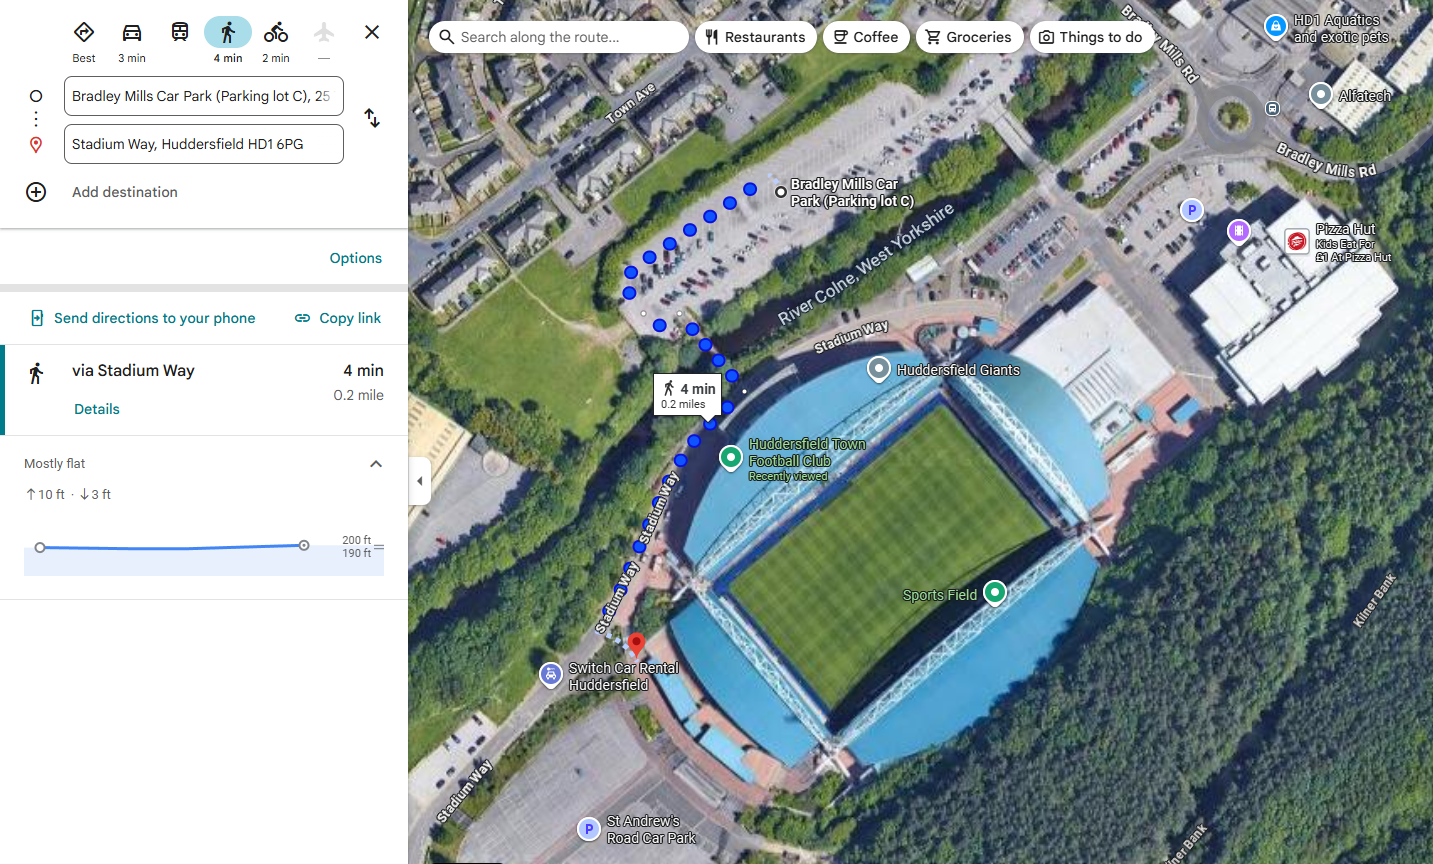1433x864 pixels.
Task: Send directions to your phone
Action: (x=143, y=318)
